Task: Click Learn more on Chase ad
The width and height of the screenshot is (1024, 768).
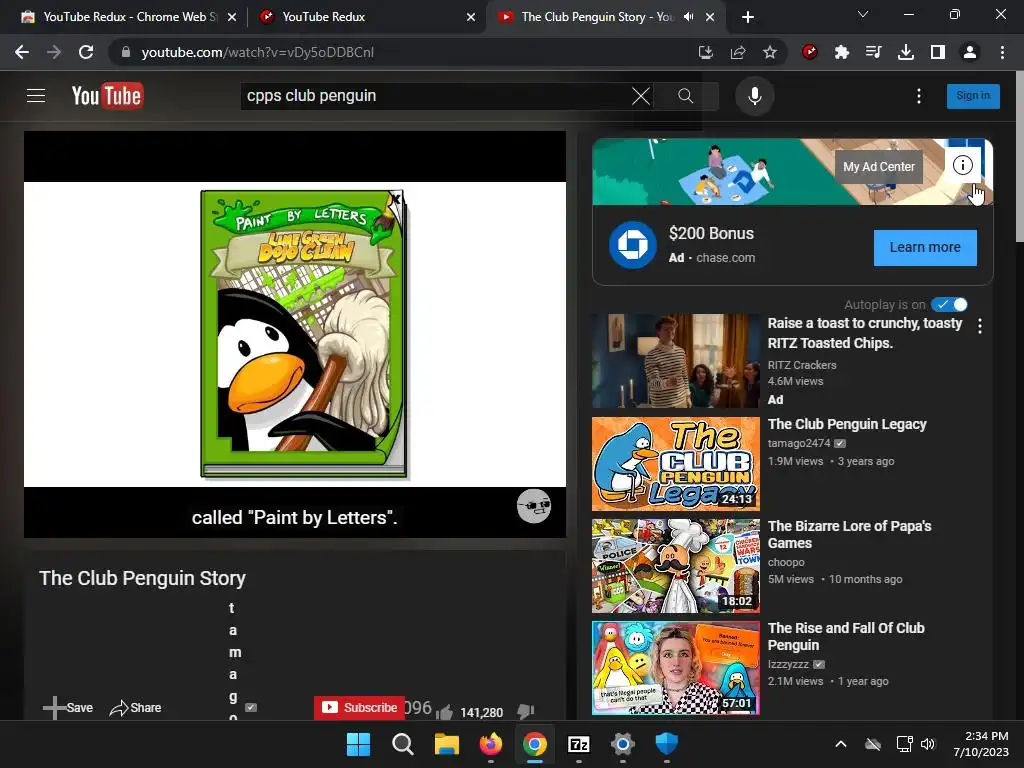Action: 925,248
